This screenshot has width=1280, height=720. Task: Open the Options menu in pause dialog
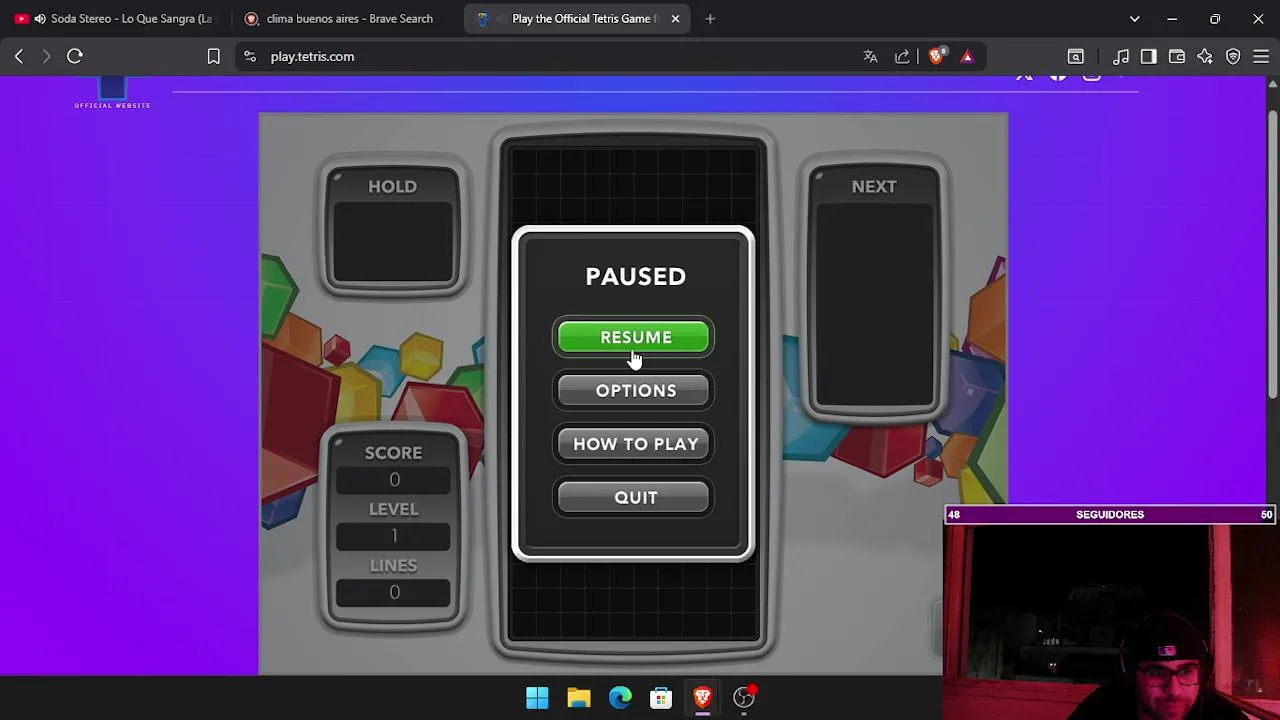[x=634, y=391]
